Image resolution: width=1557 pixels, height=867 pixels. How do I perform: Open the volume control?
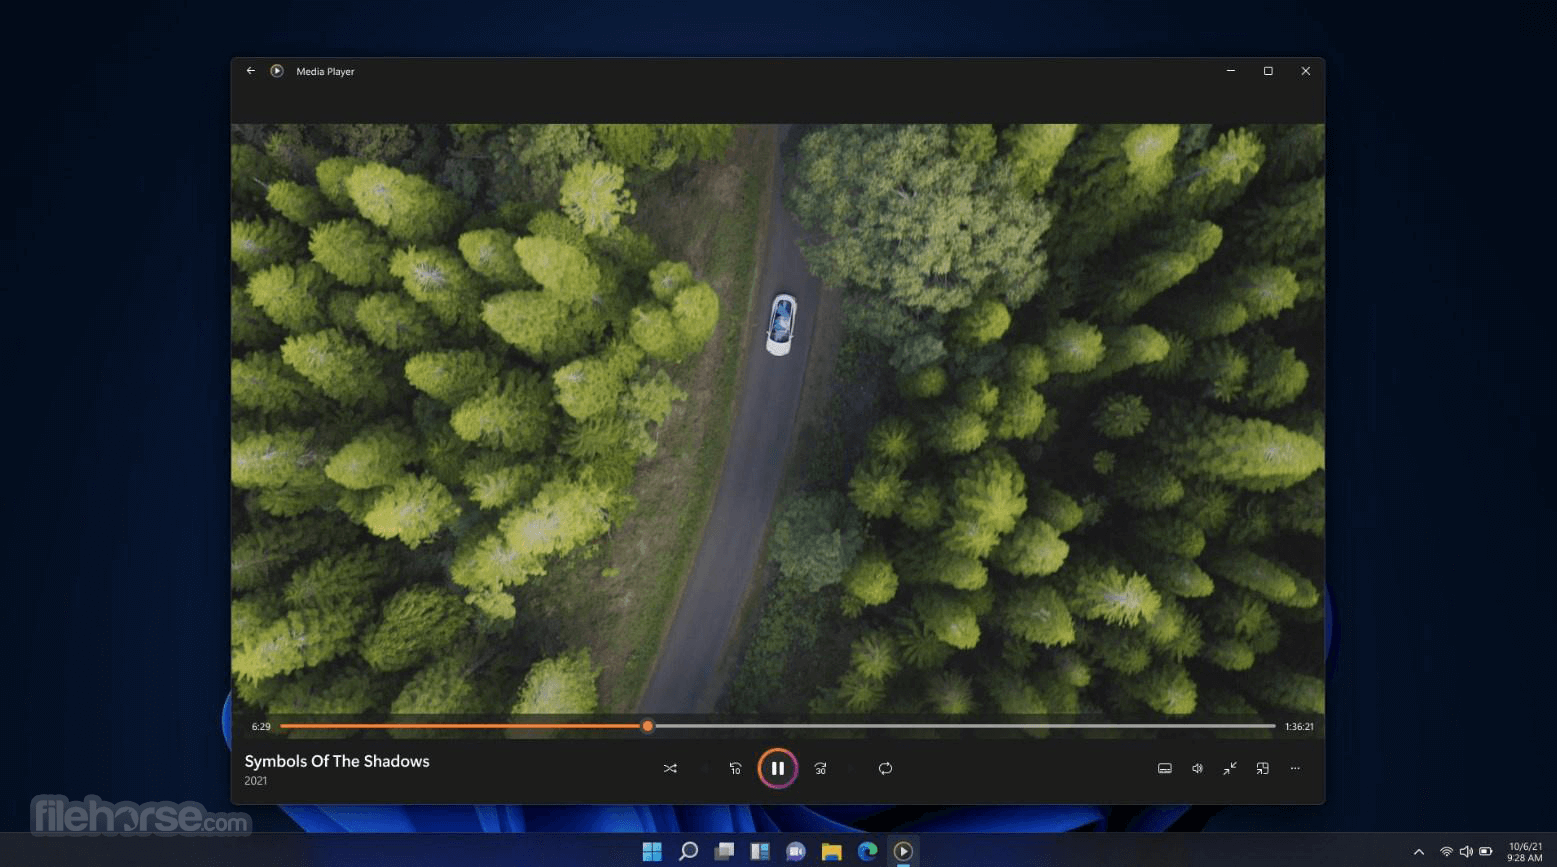(1197, 768)
